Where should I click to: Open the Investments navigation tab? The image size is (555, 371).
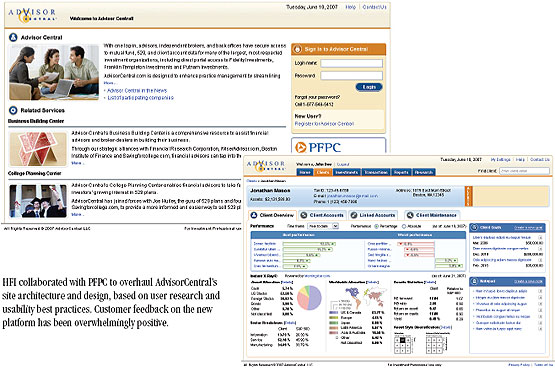pos(347,172)
